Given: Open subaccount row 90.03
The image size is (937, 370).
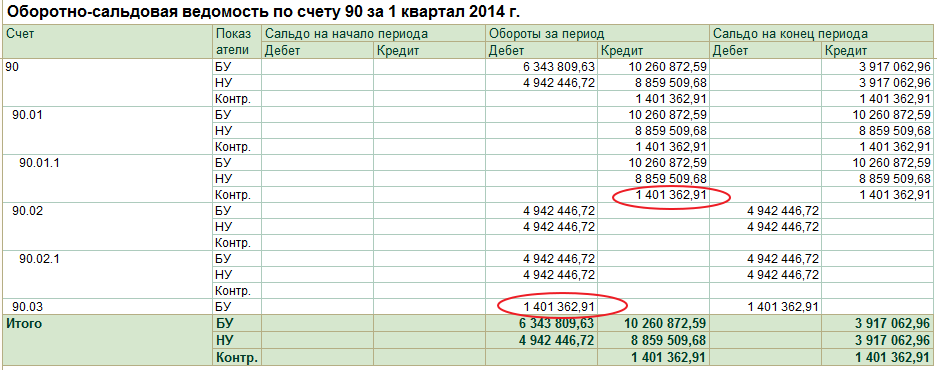Looking at the screenshot, I should tap(27, 307).
